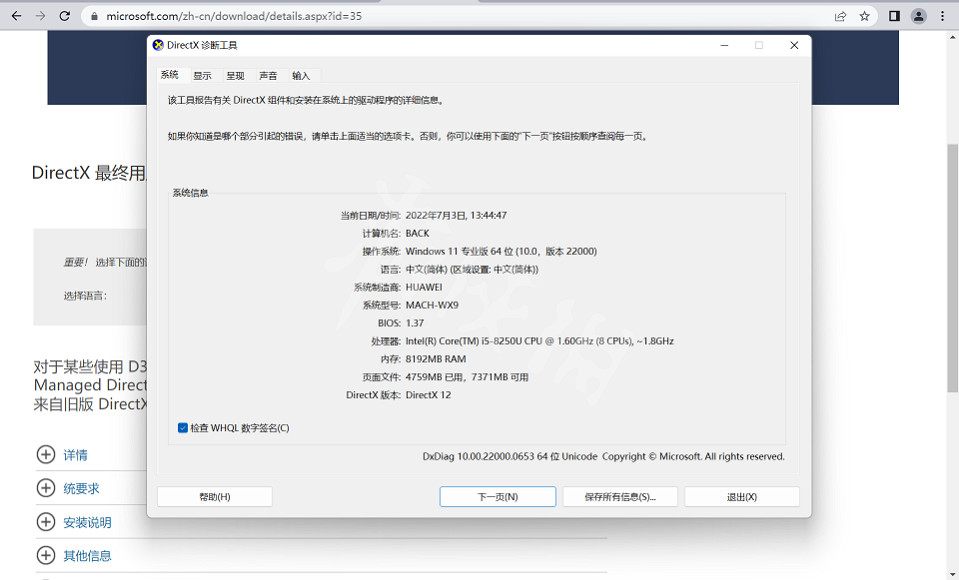Click the browser back arrow
959x580 pixels.
(16, 16)
